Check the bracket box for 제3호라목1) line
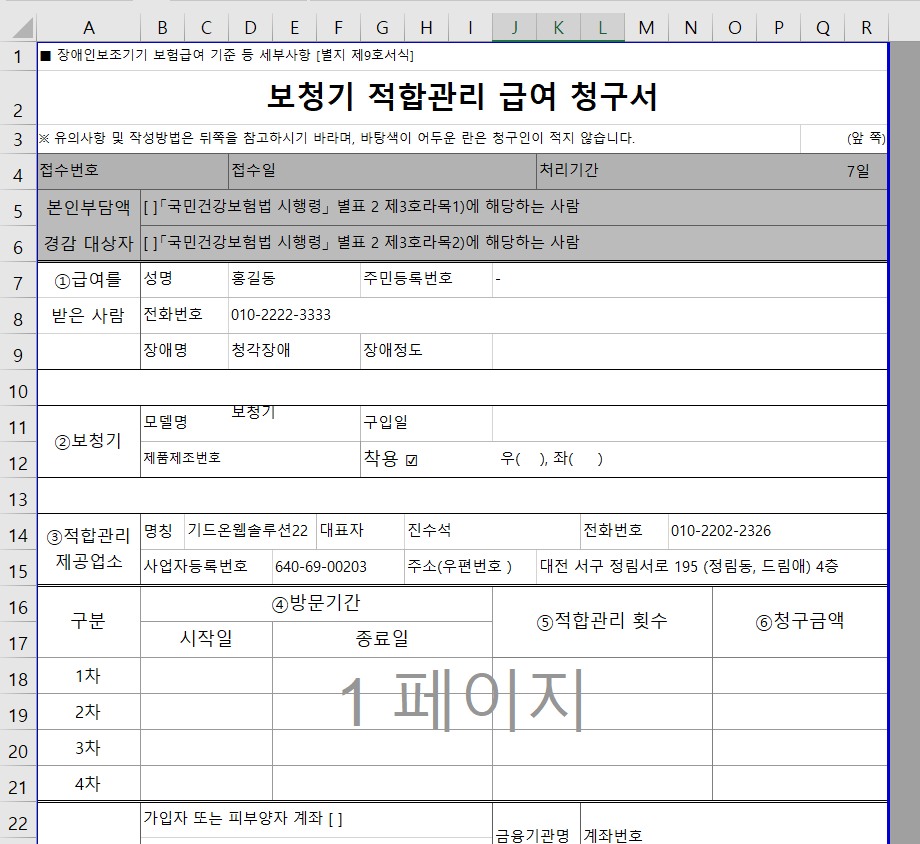Image resolution: width=920 pixels, height=844 pixels. (151, 207)
